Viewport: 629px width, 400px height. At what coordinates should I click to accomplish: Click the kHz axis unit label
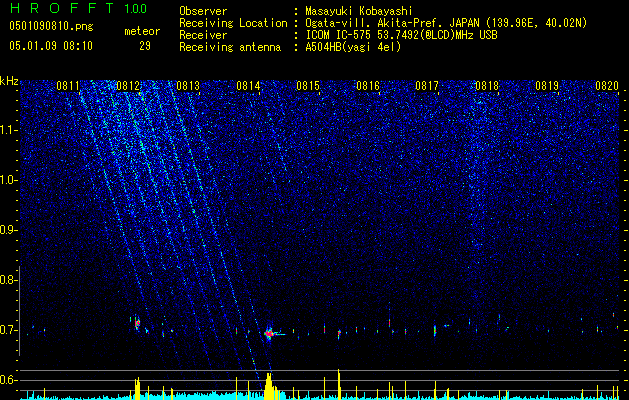pyautogui.click(x=9, y=81)
